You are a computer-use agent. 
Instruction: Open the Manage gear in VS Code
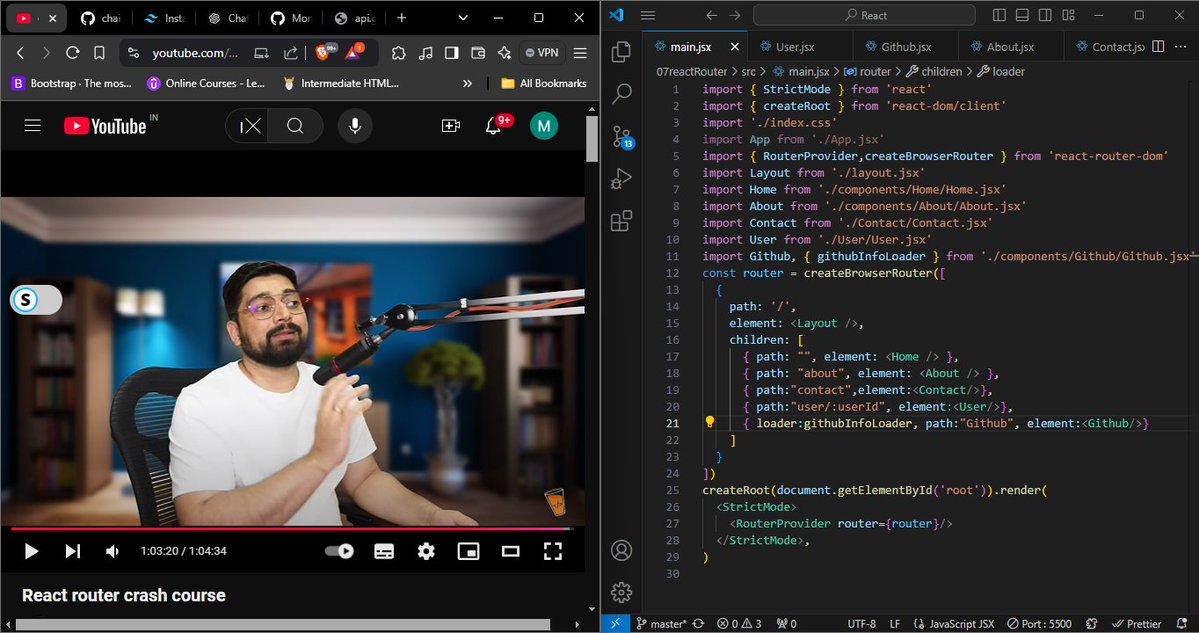pyautogui.click(x=622, y=592)
